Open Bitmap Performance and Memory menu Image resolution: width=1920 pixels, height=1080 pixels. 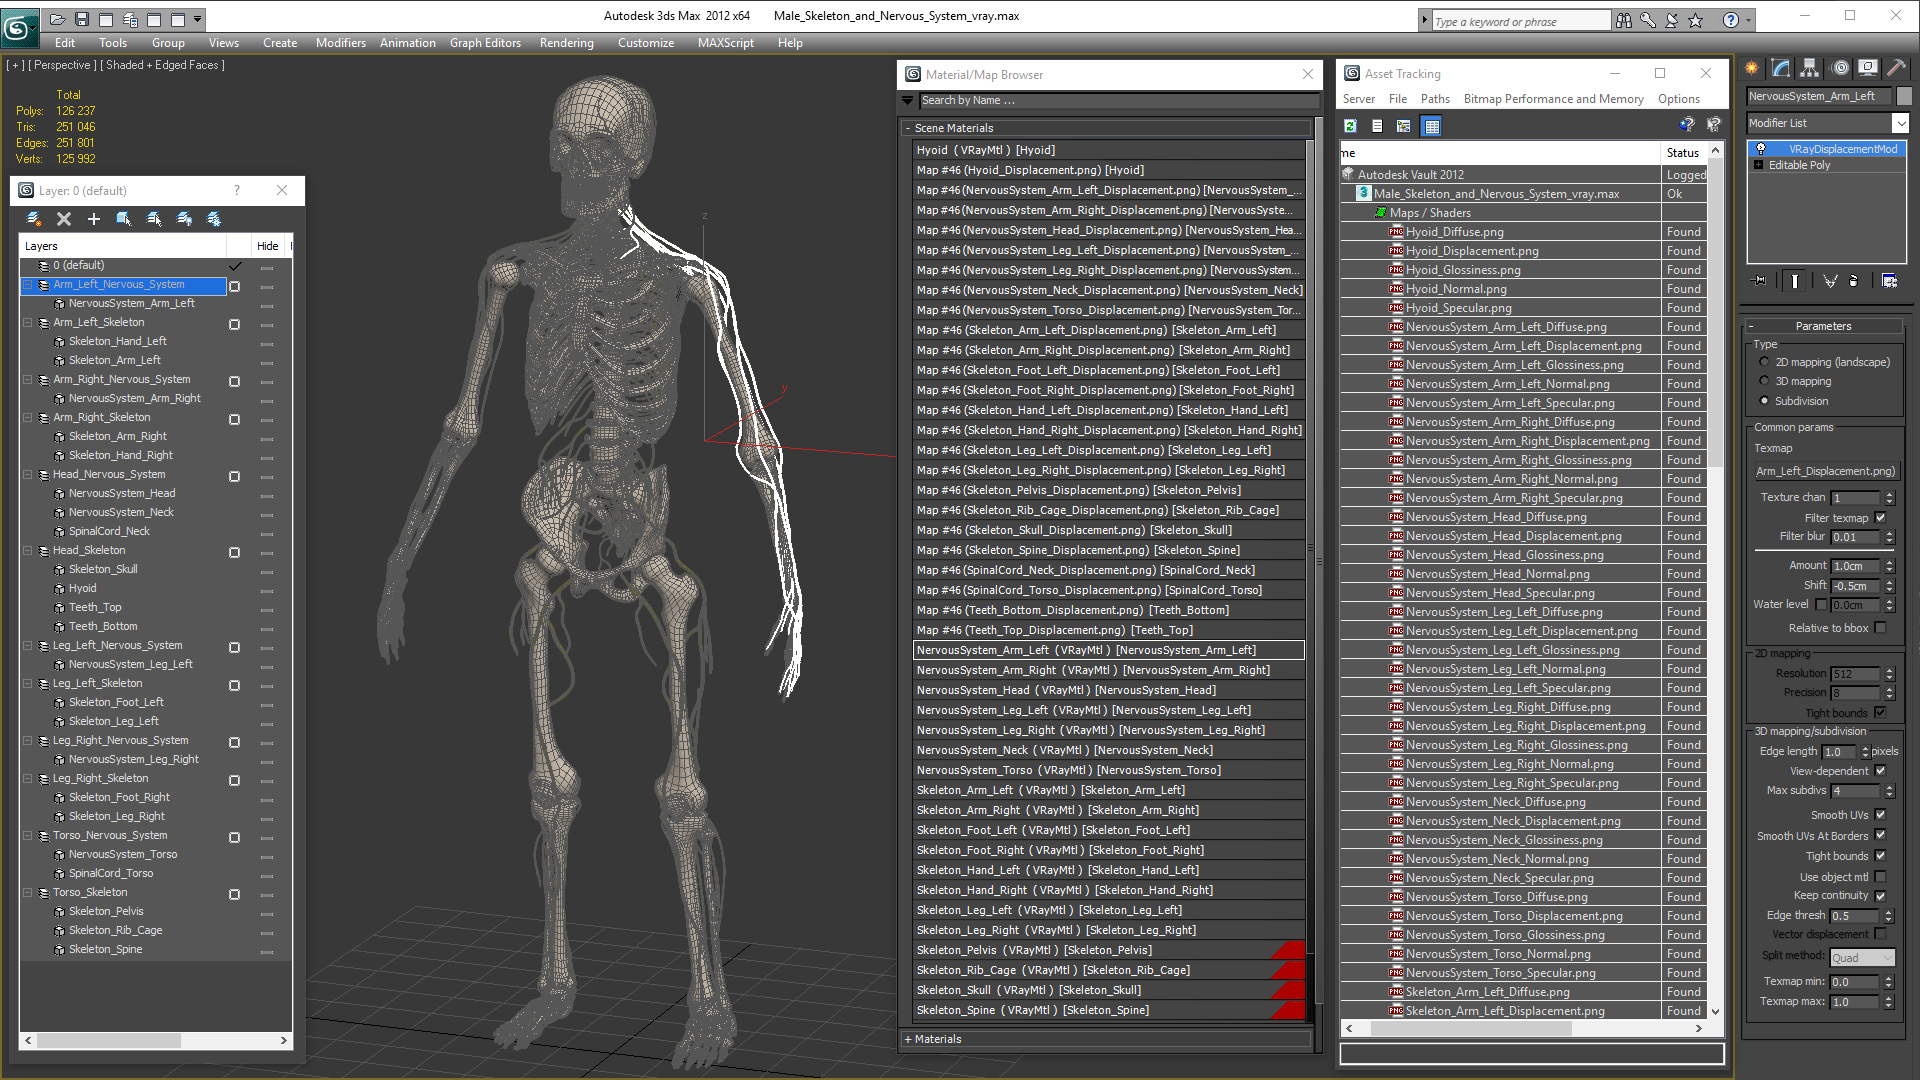pos(1553,99)
